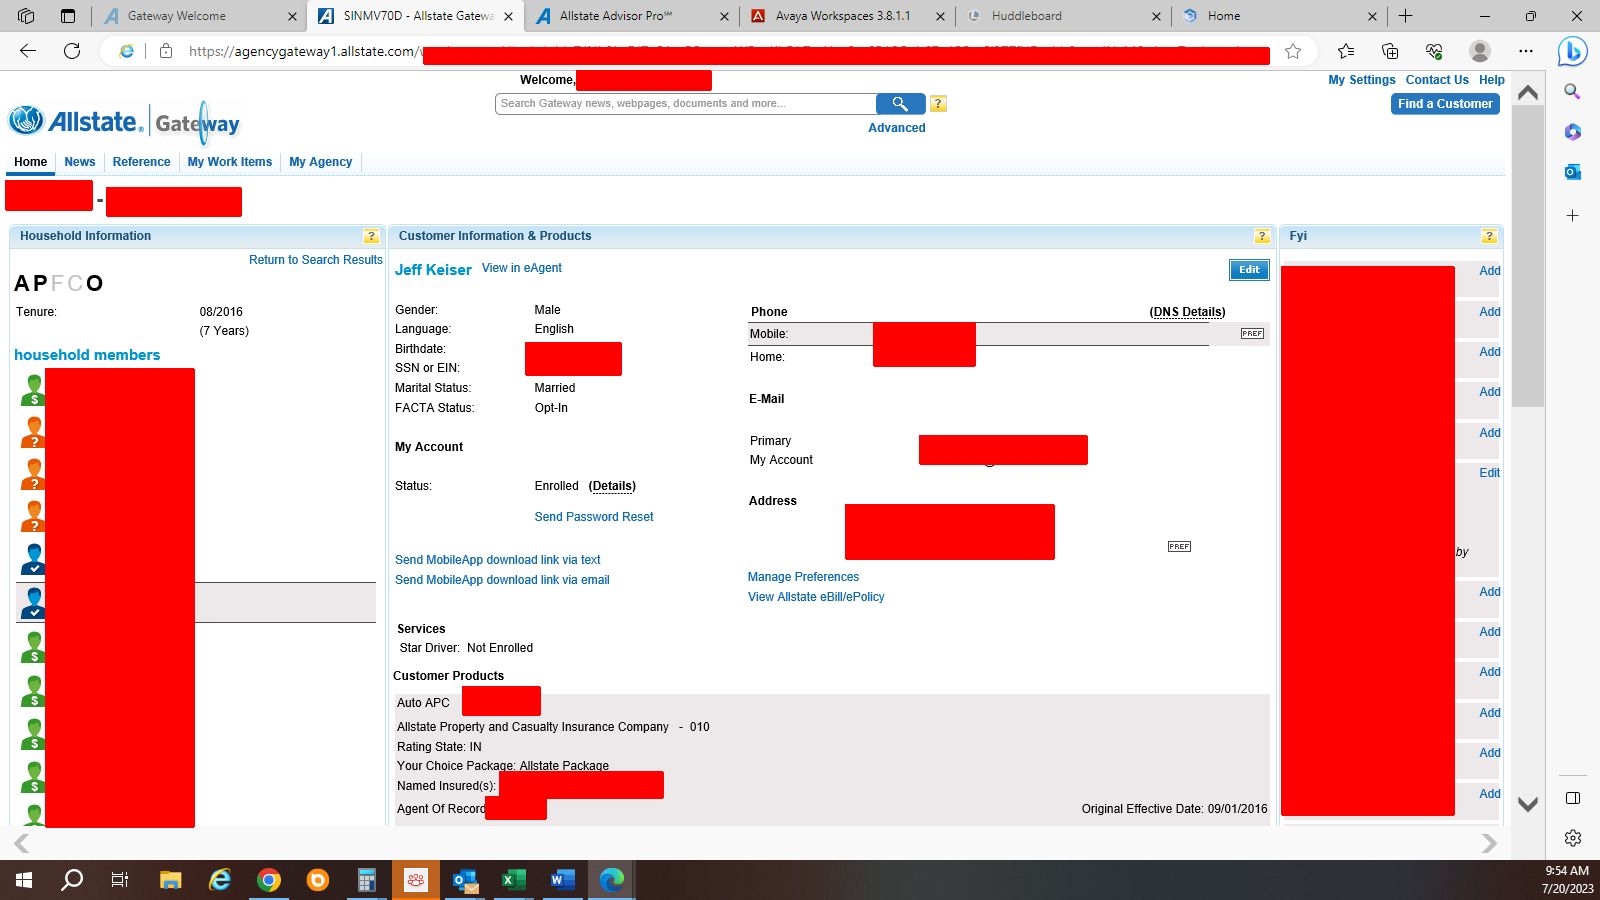Open browser Collections icon
Screen dimensions: 1600x900
click(x=1390, y=51)
